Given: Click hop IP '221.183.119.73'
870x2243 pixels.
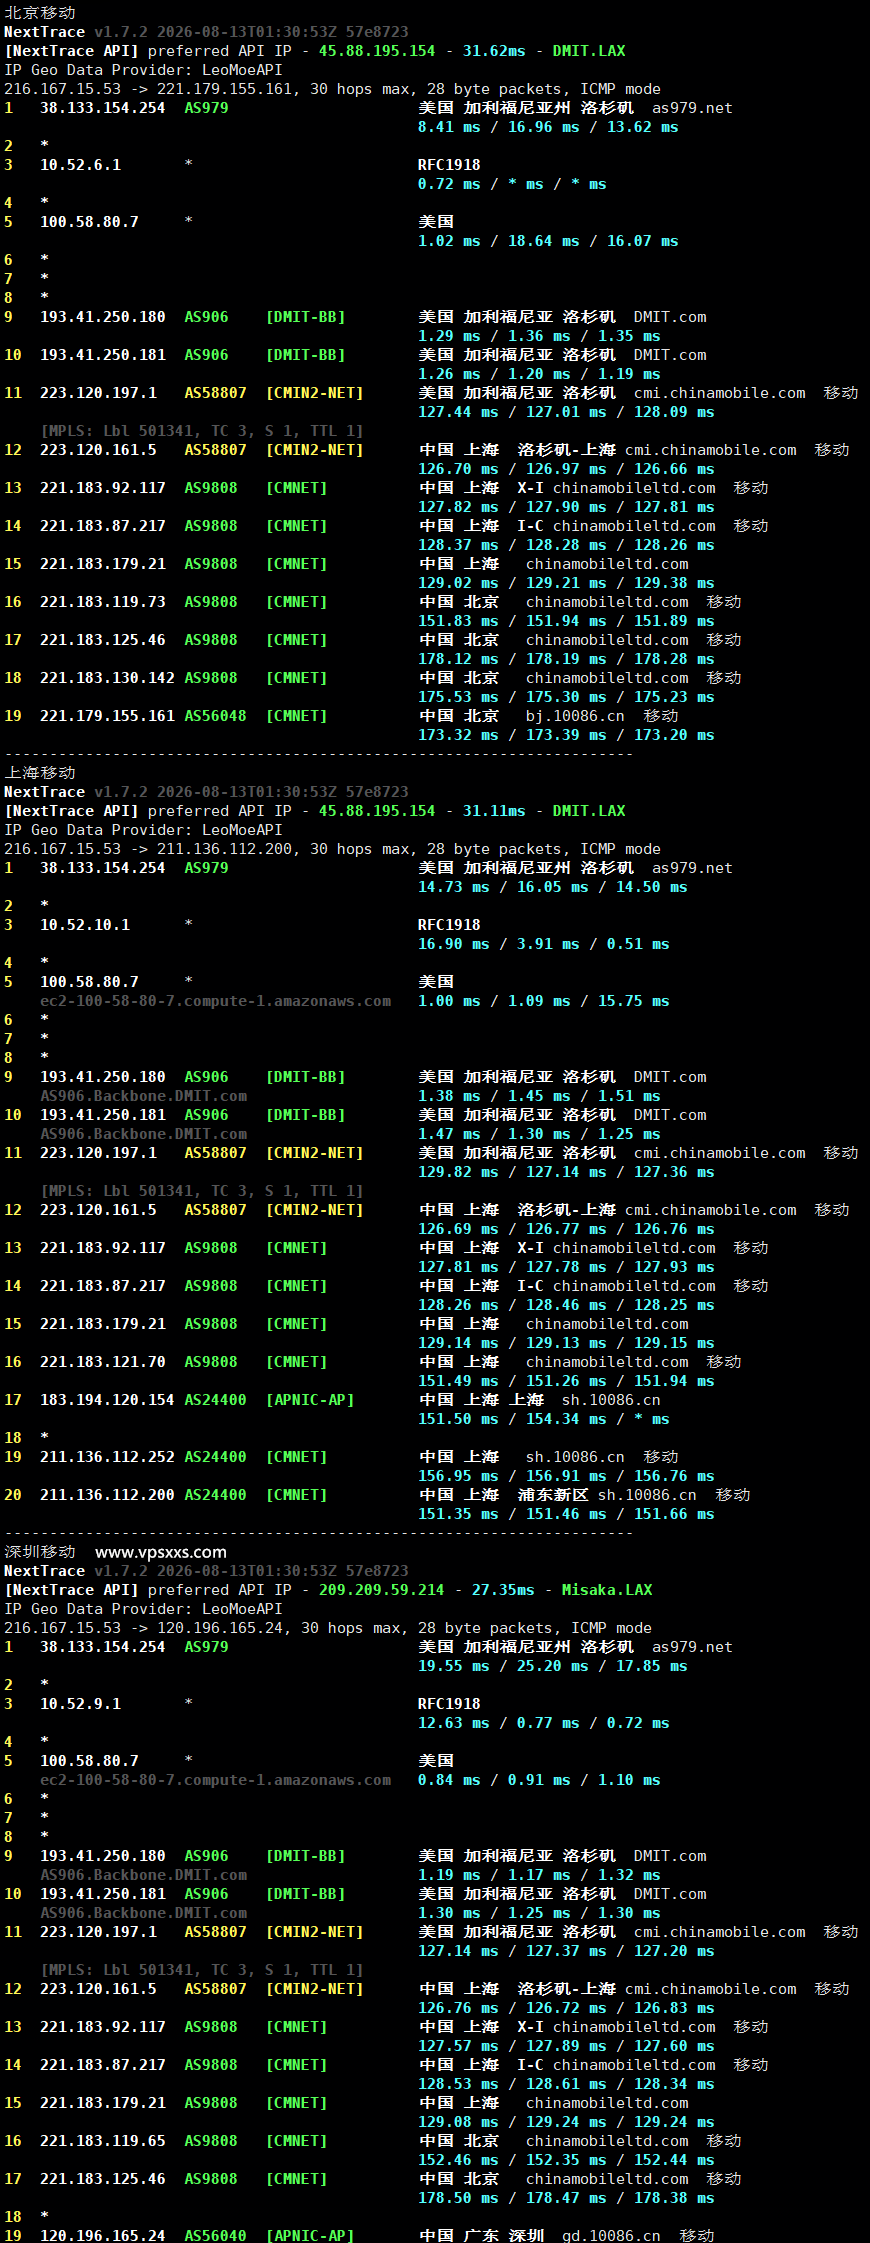Looking at the screenshot, I should (103, 601).
